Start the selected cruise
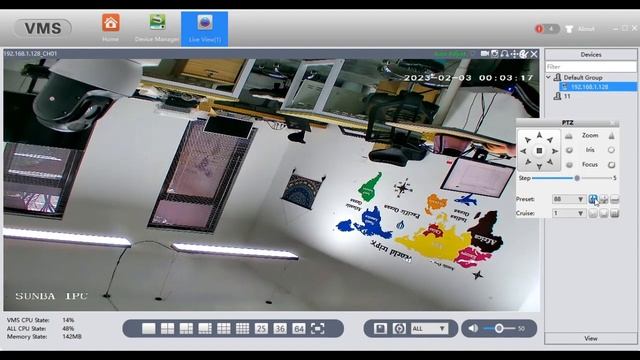This screenshot has height=360, width=640. pyautogui.click(x=593, y=213)
